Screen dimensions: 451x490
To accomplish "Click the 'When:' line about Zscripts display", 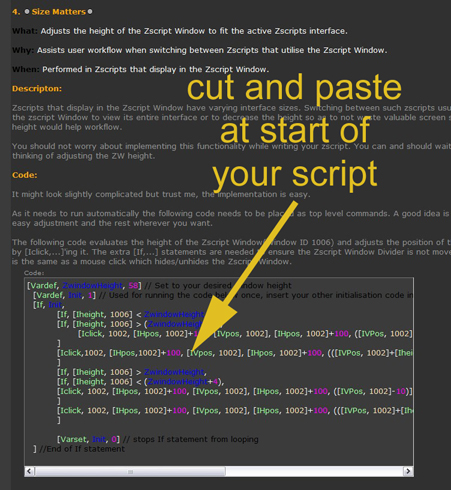I will click(140, 69).
